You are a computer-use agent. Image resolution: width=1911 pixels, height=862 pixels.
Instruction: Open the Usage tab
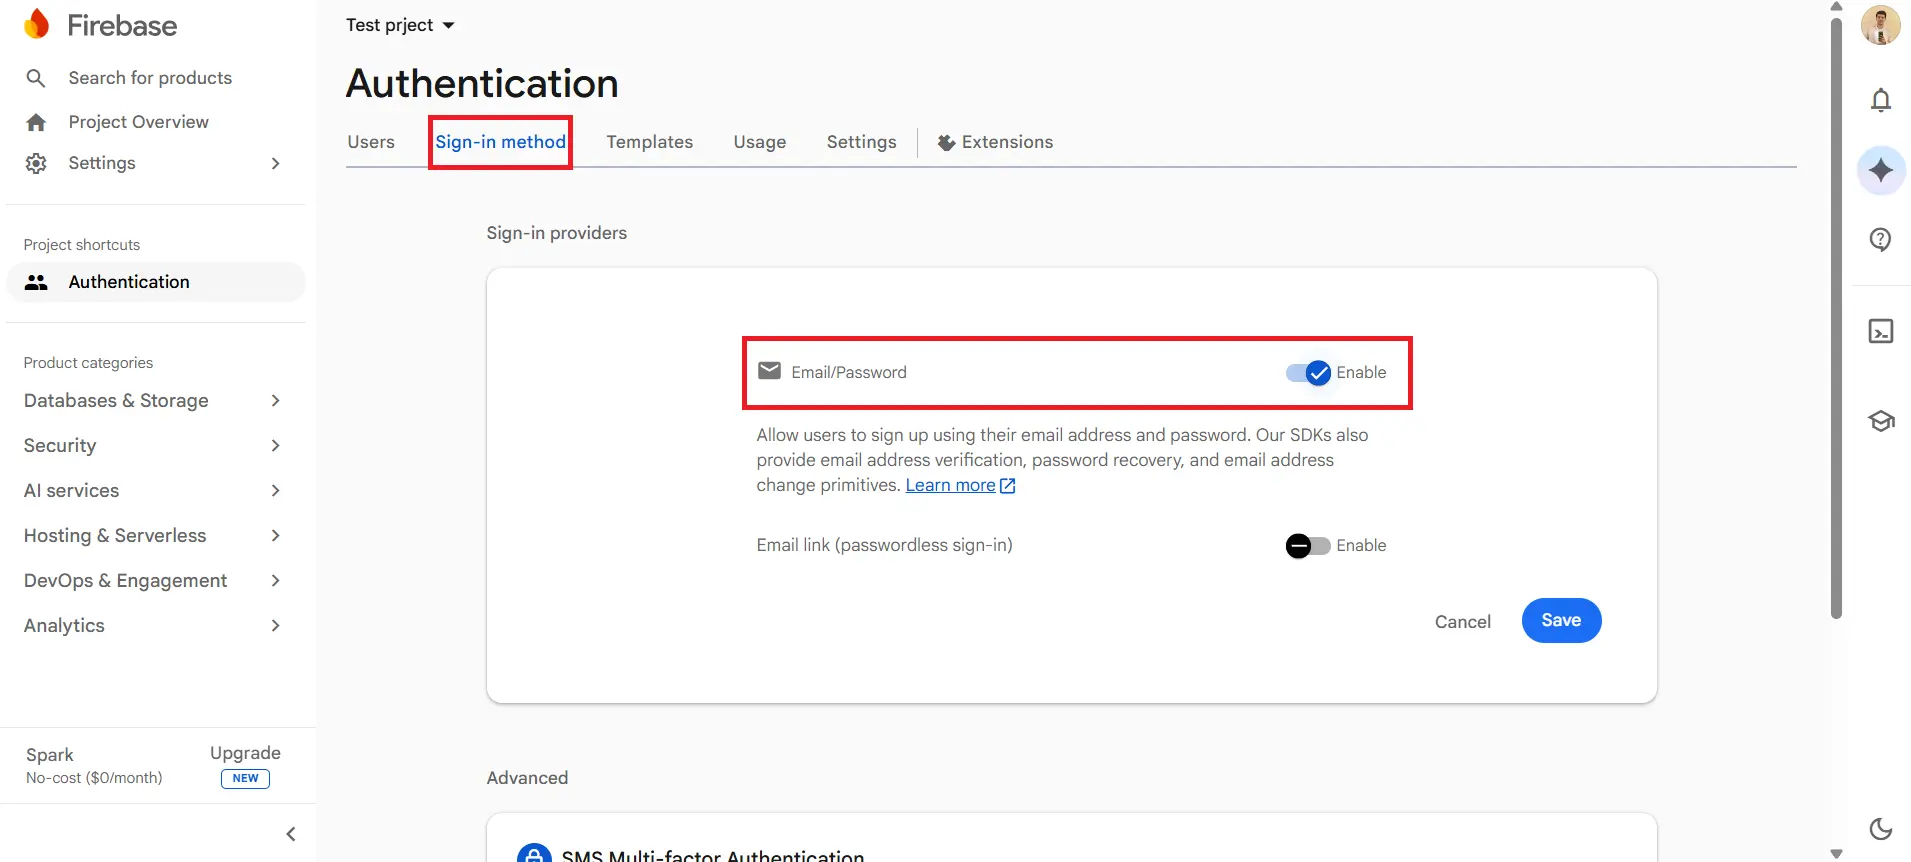[760, 142]
